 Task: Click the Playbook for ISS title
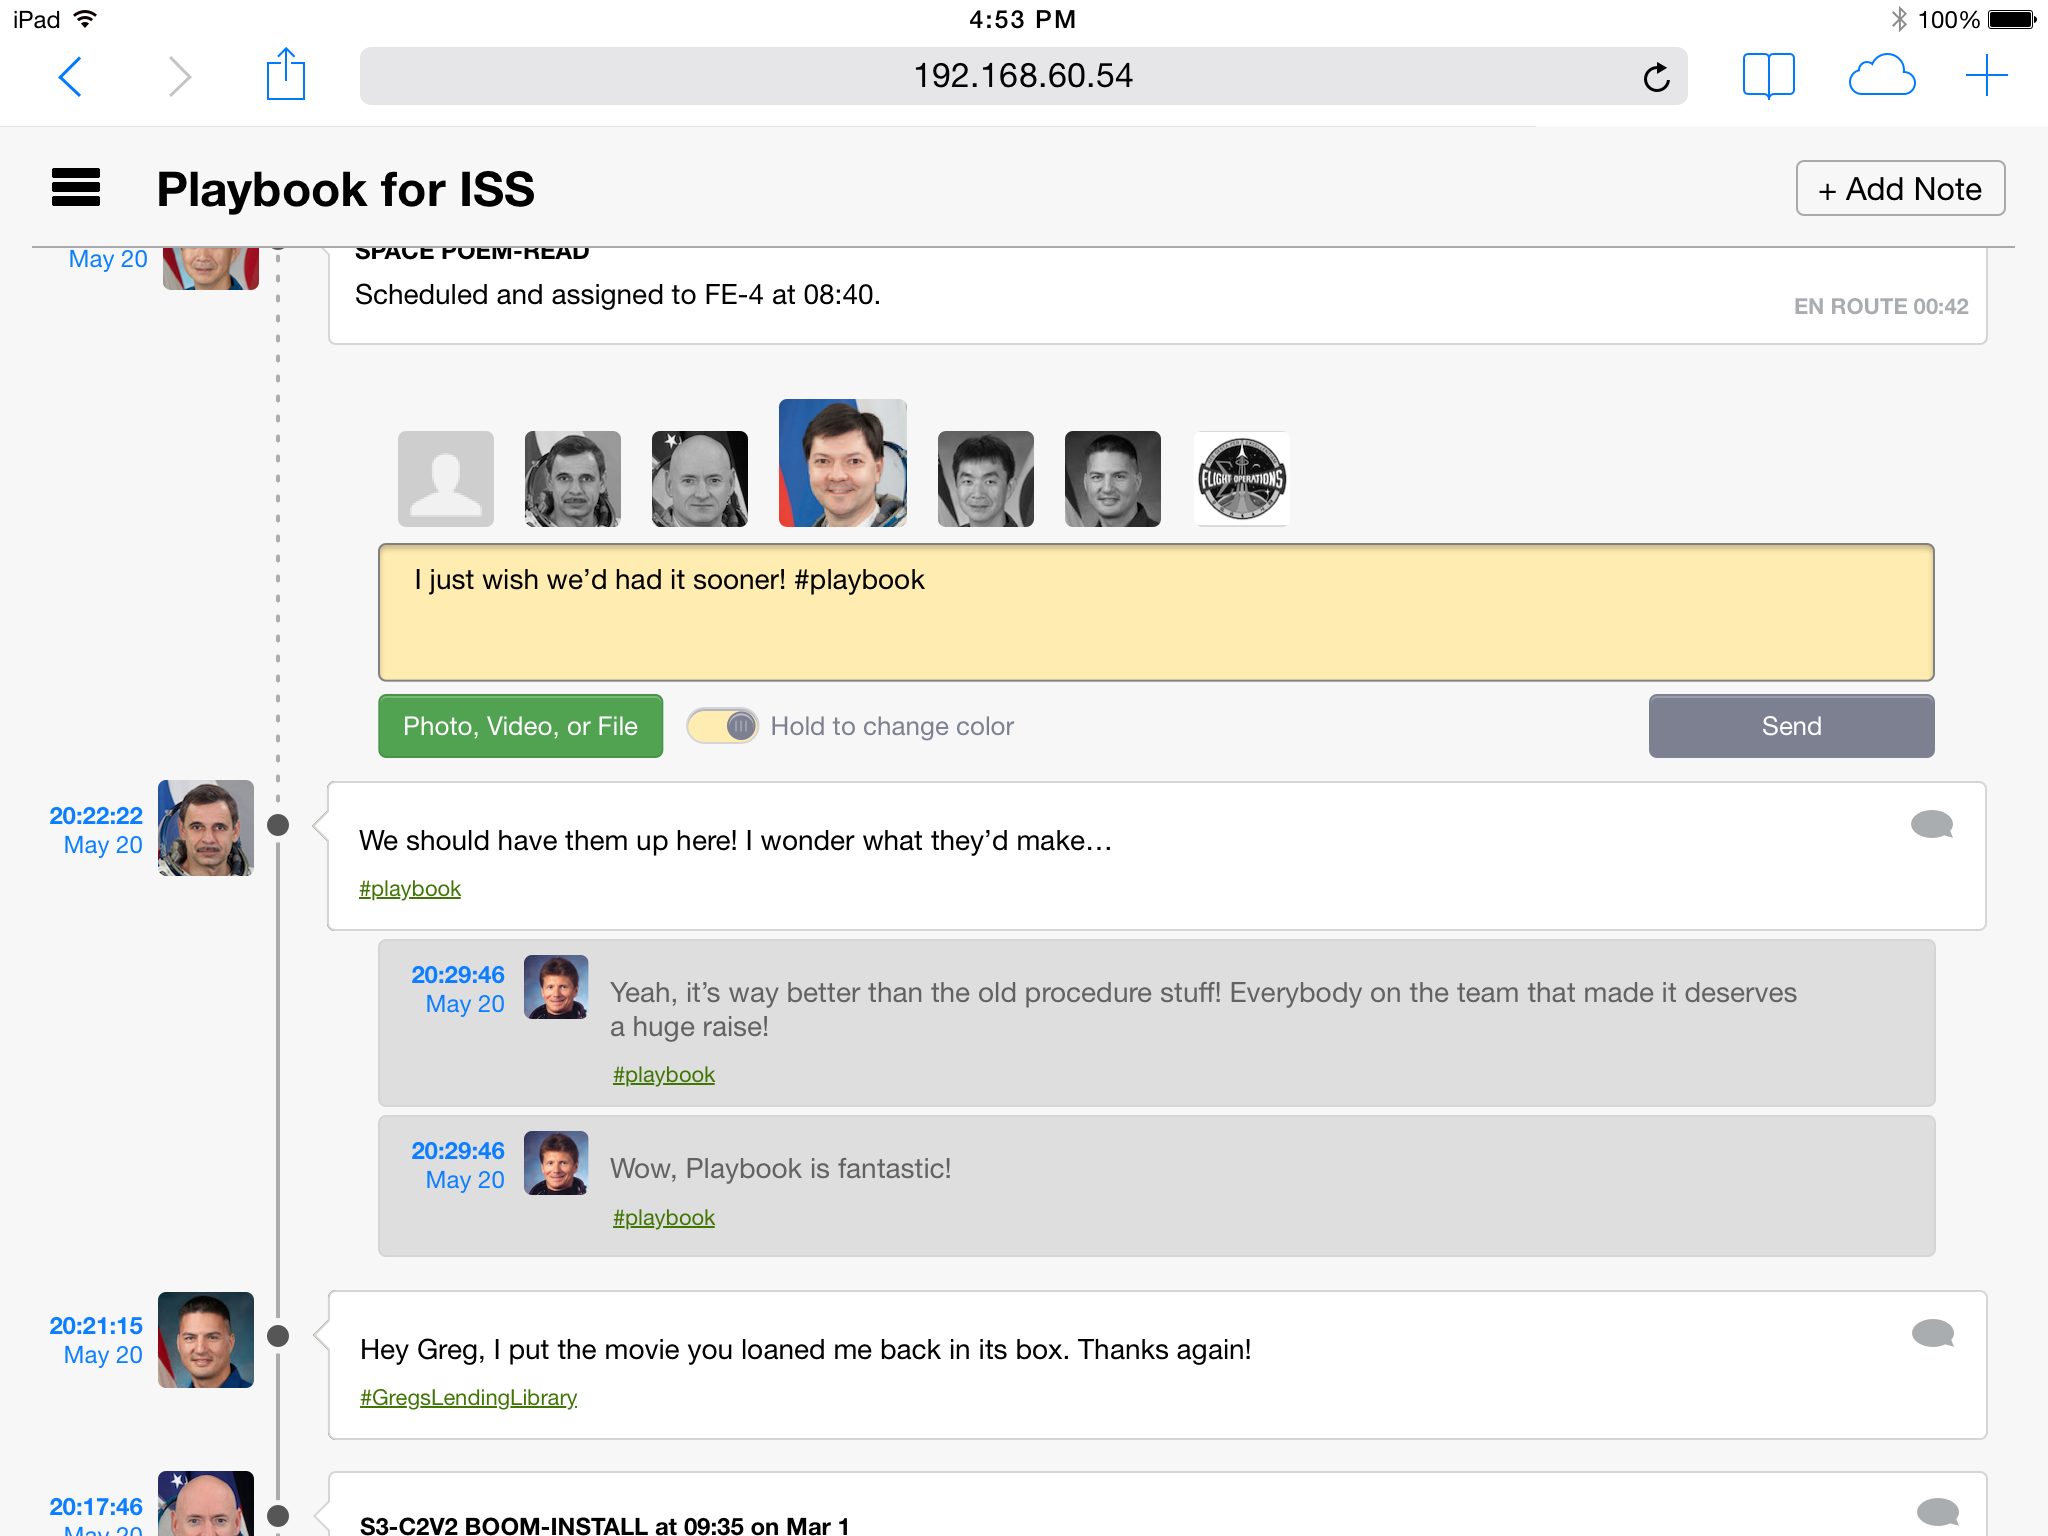[345, 189]
